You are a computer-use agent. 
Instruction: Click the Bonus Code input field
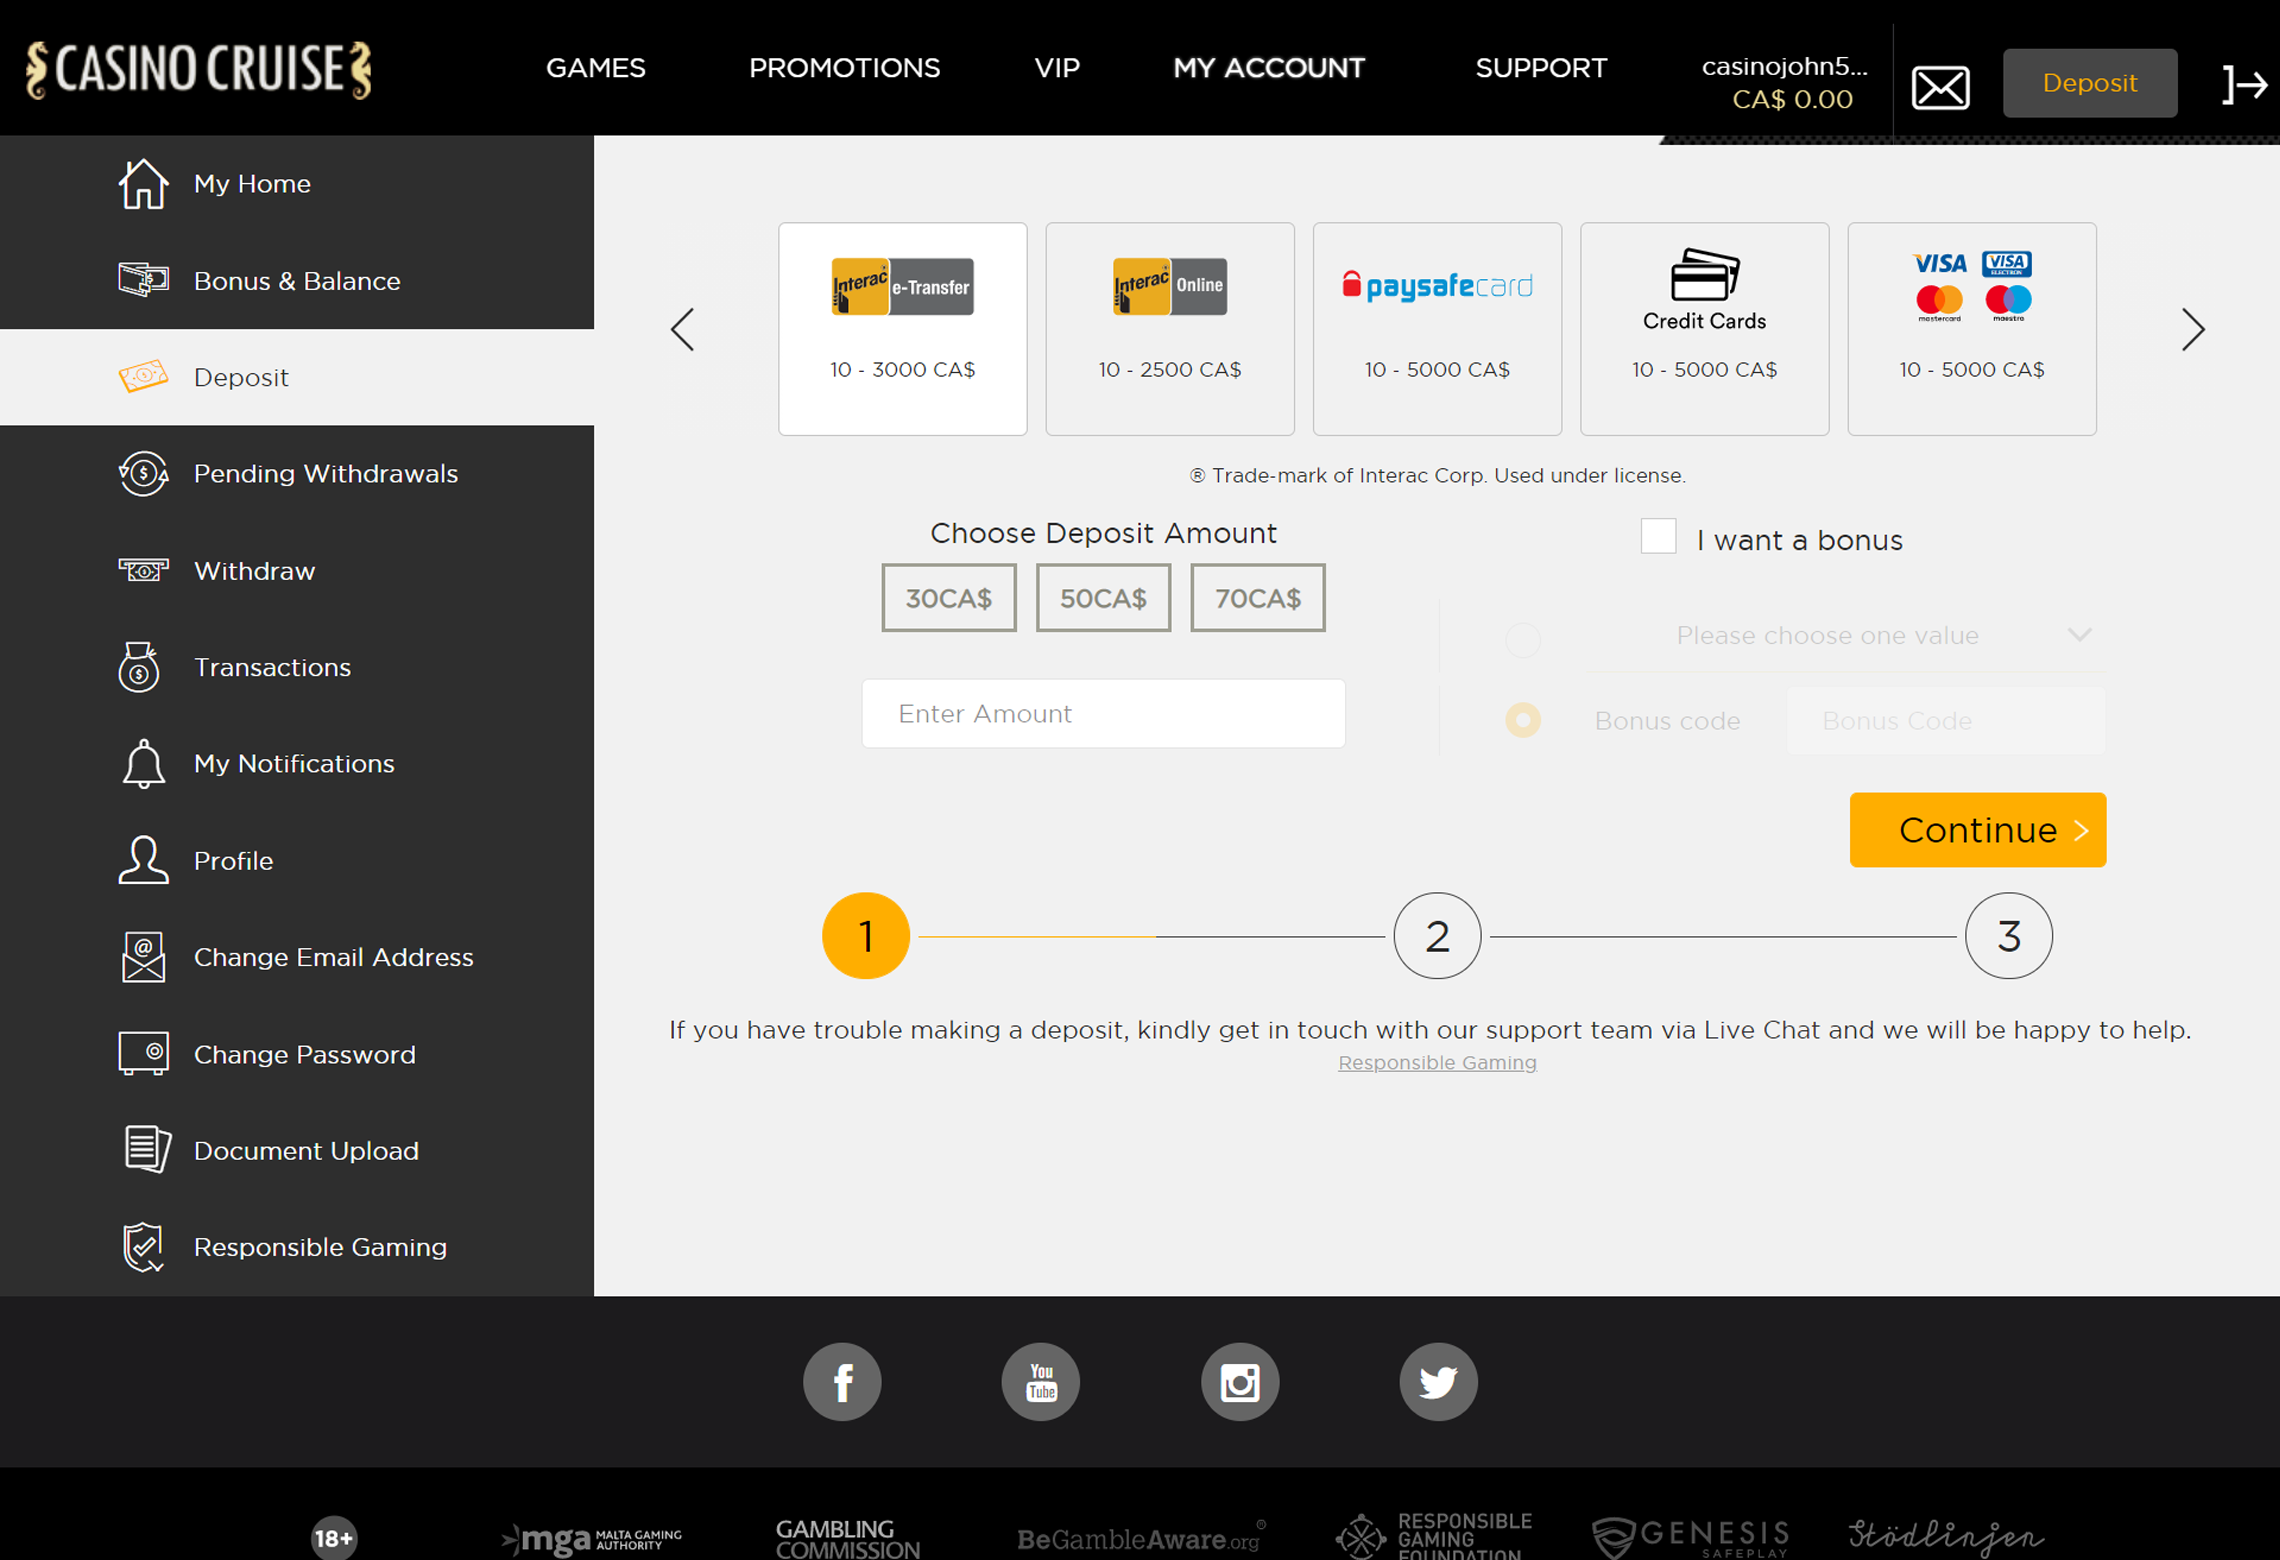(x=1945, y=720)
